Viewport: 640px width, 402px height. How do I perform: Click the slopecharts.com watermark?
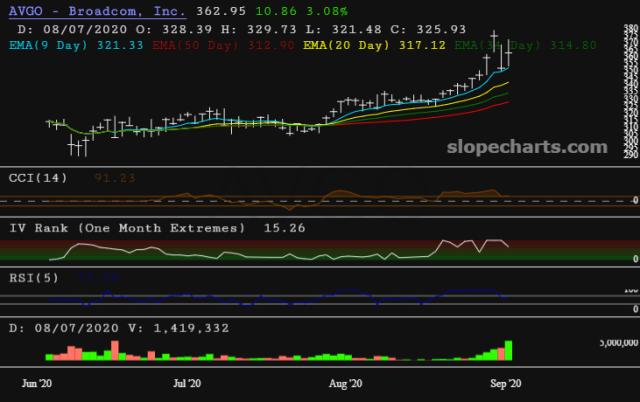coord(524,147)
